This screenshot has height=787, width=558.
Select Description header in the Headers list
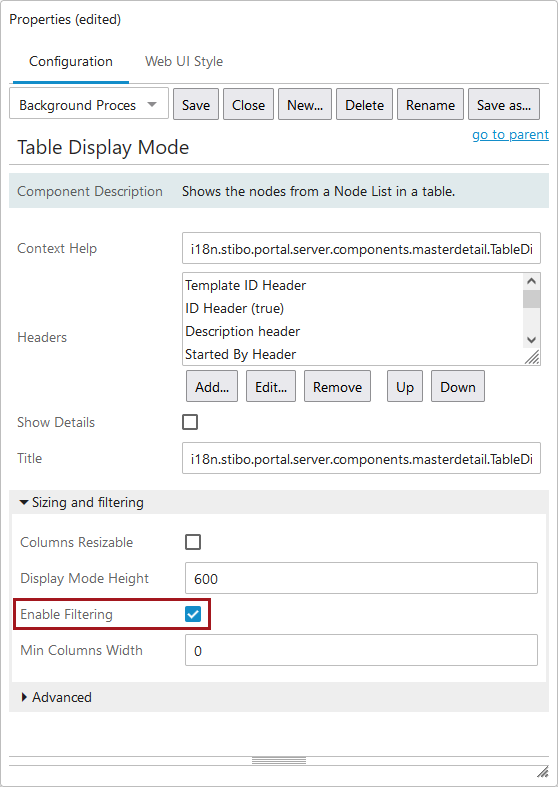pos(243,331)
